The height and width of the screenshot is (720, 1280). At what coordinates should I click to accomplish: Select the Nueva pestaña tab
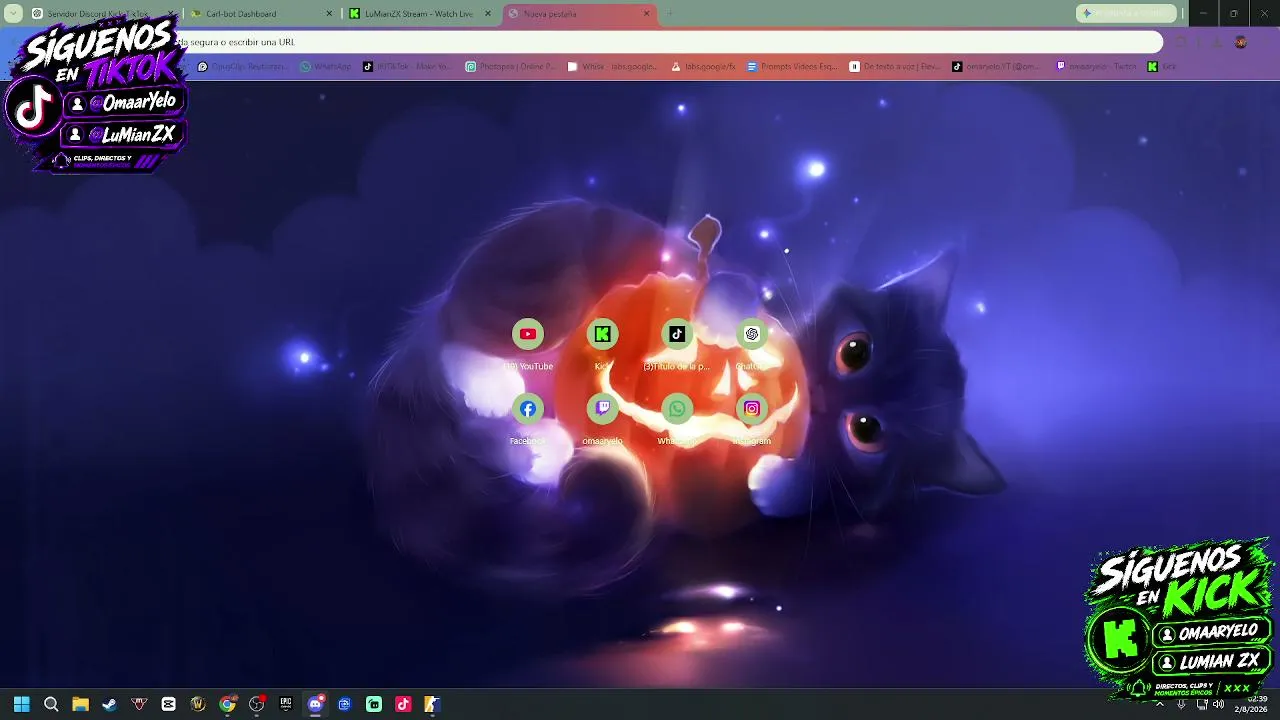(580, 14)
